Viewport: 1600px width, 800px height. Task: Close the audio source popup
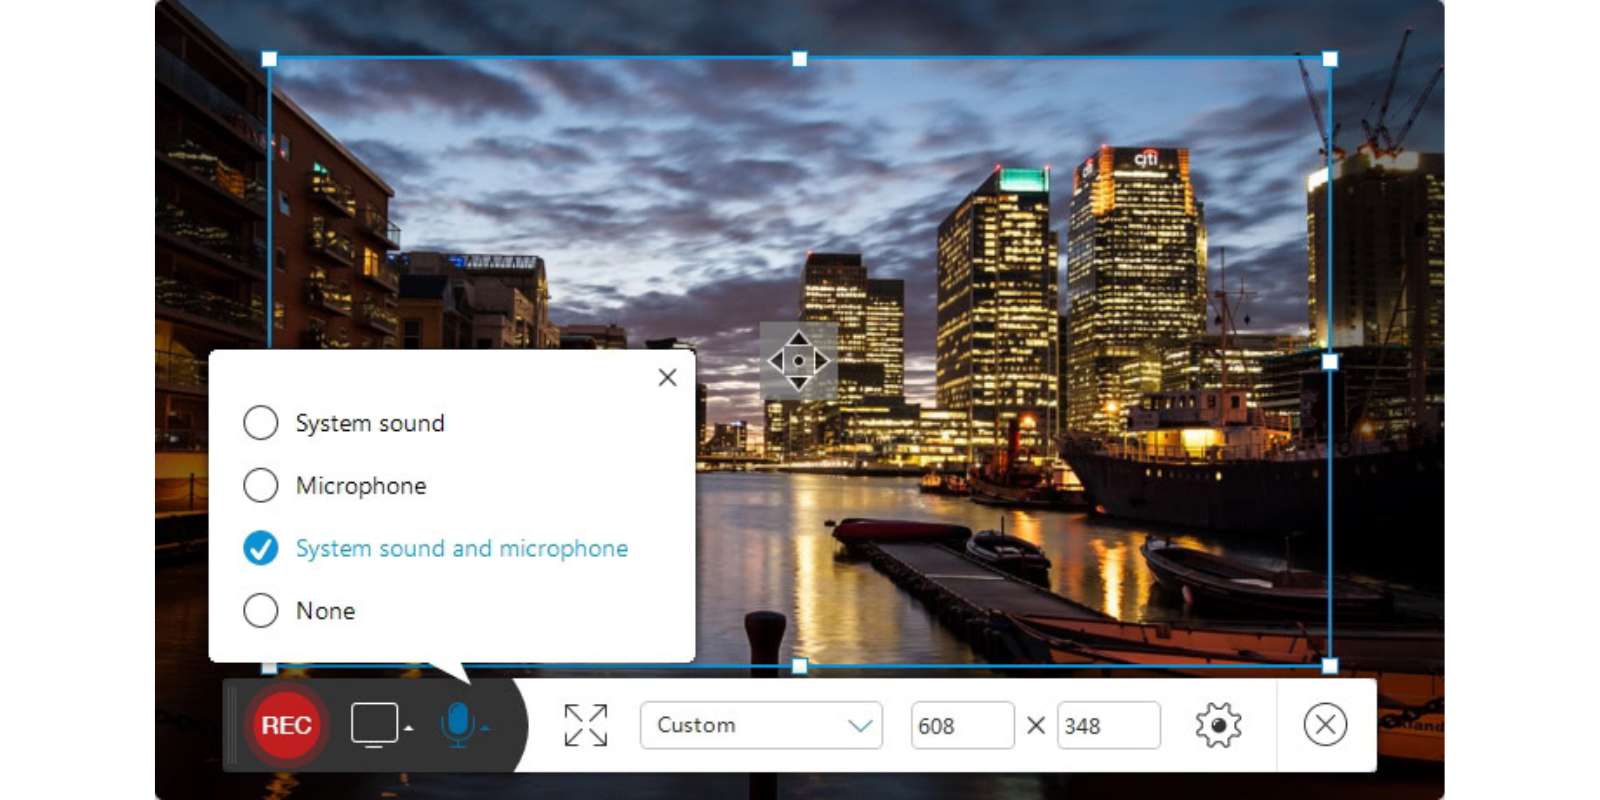pyautogui.click(x=667, y=378)
